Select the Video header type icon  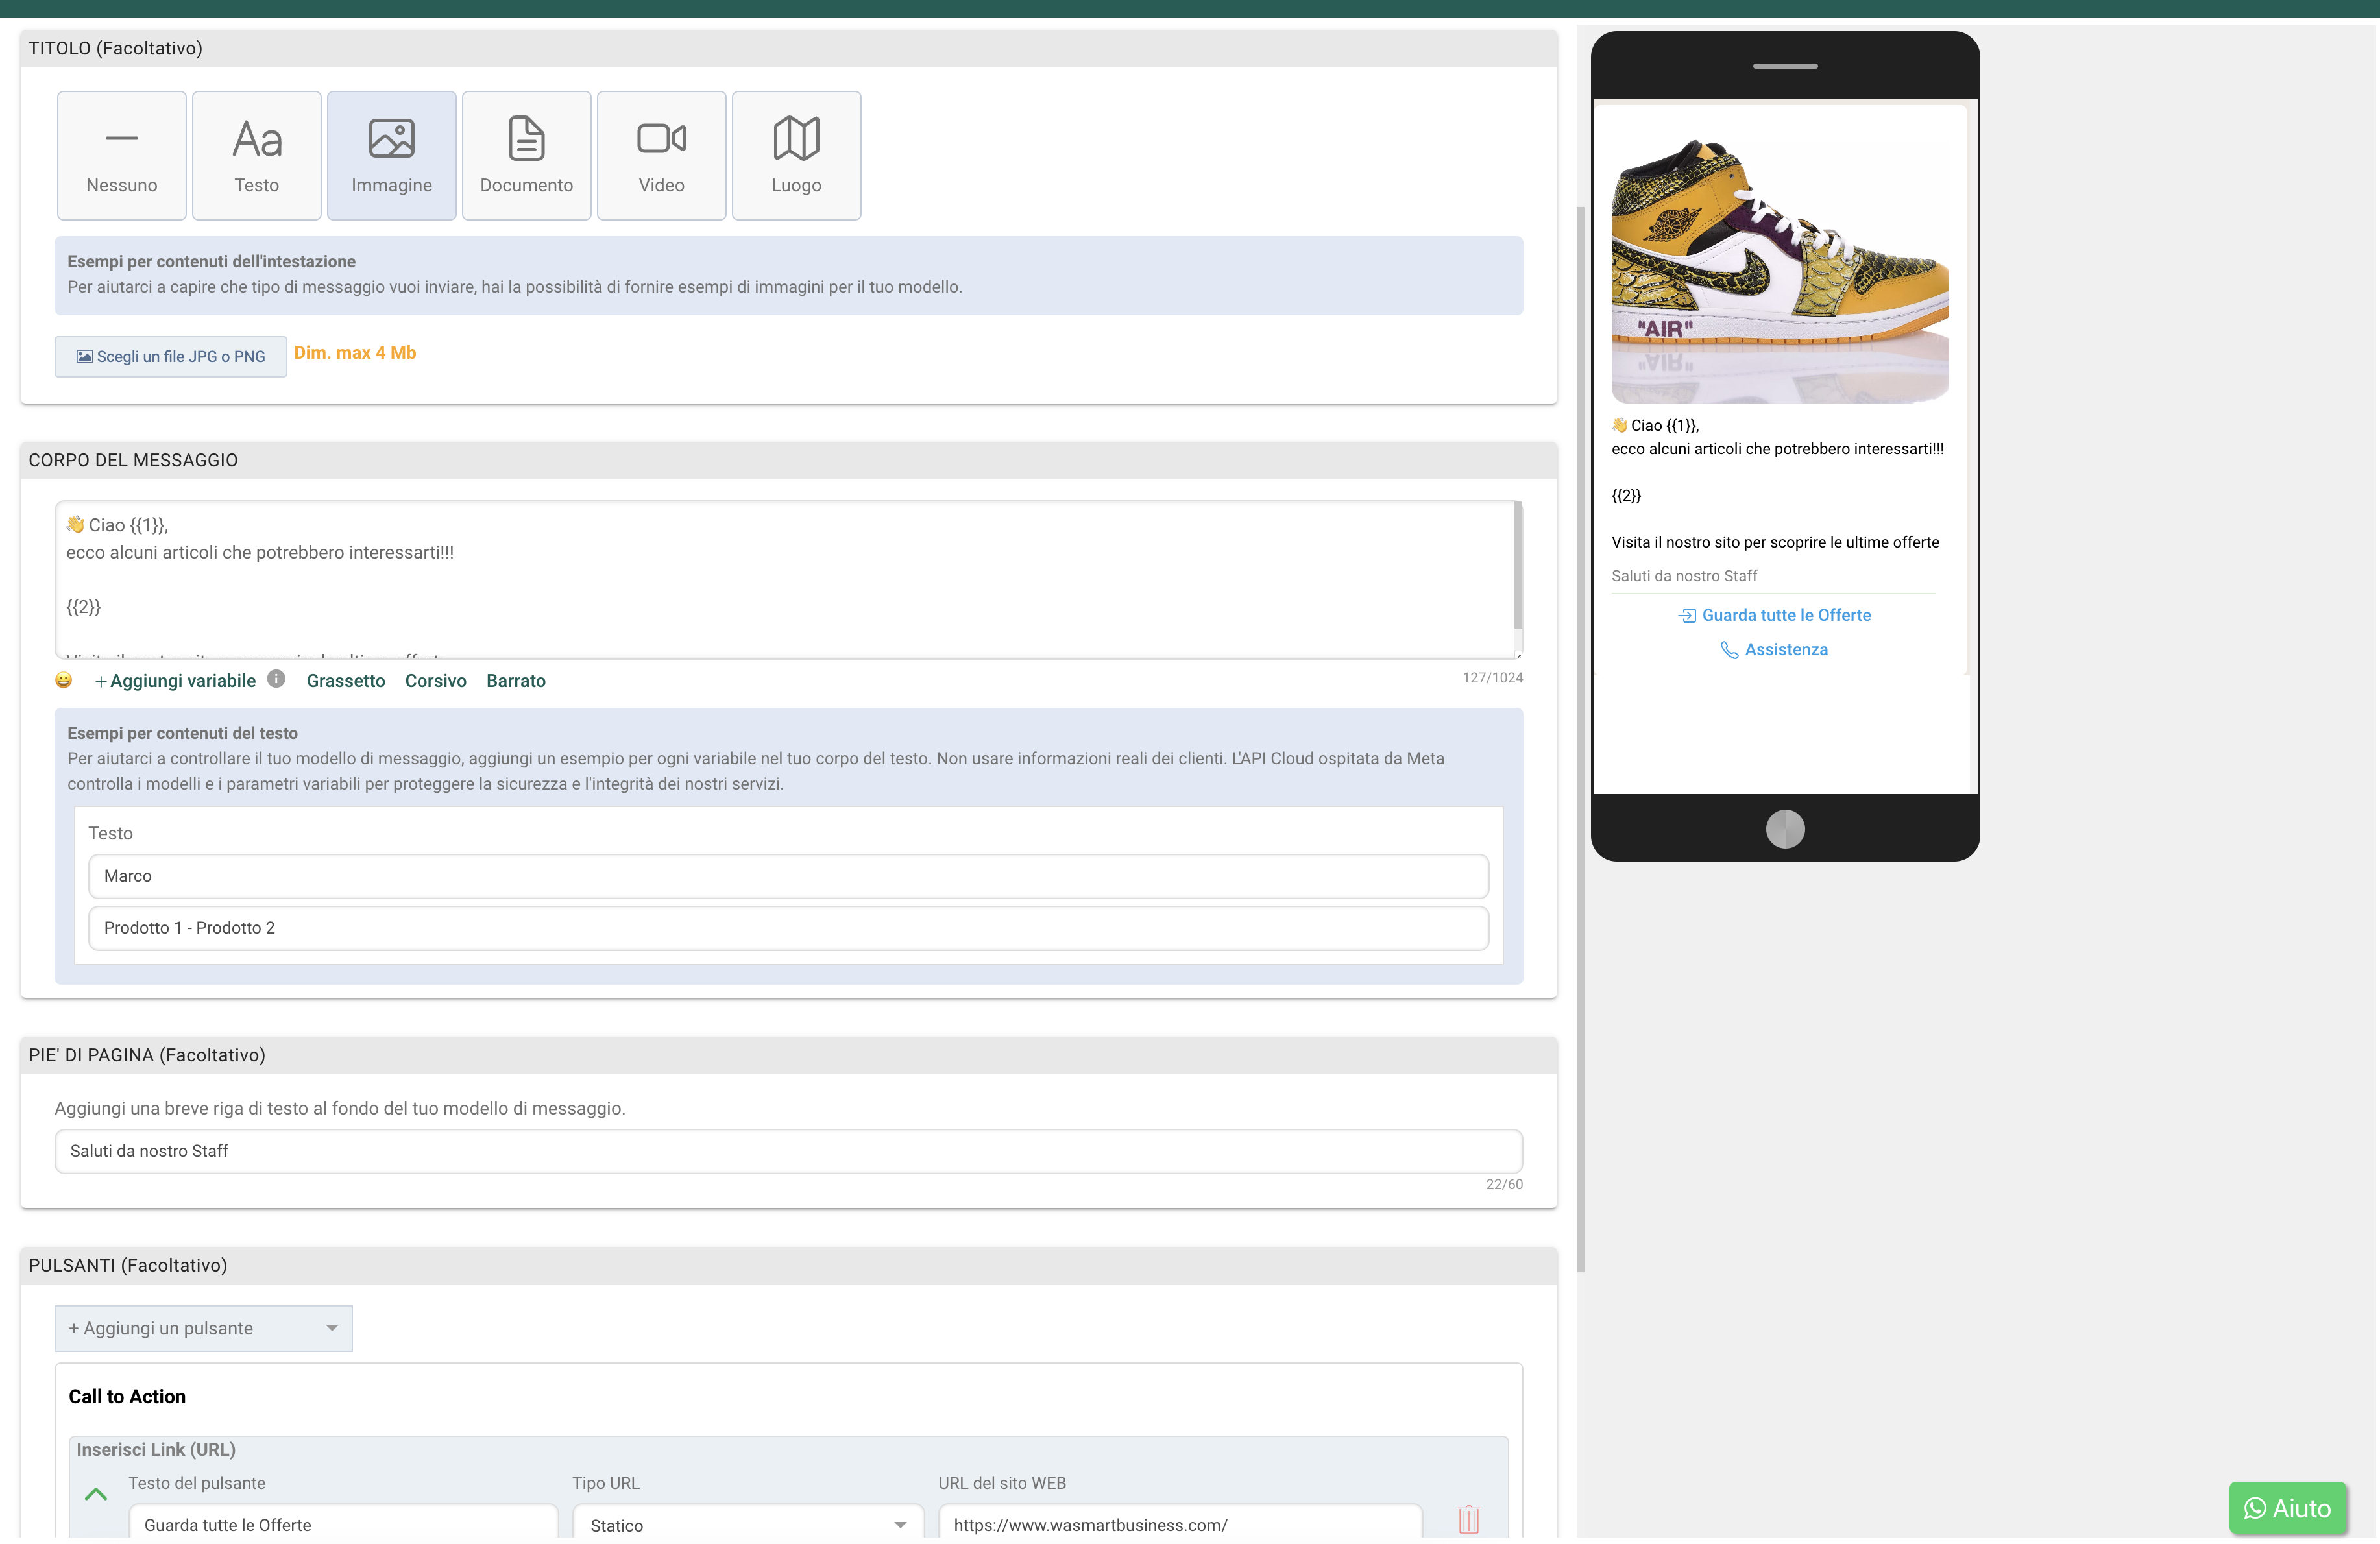(661, 154)
